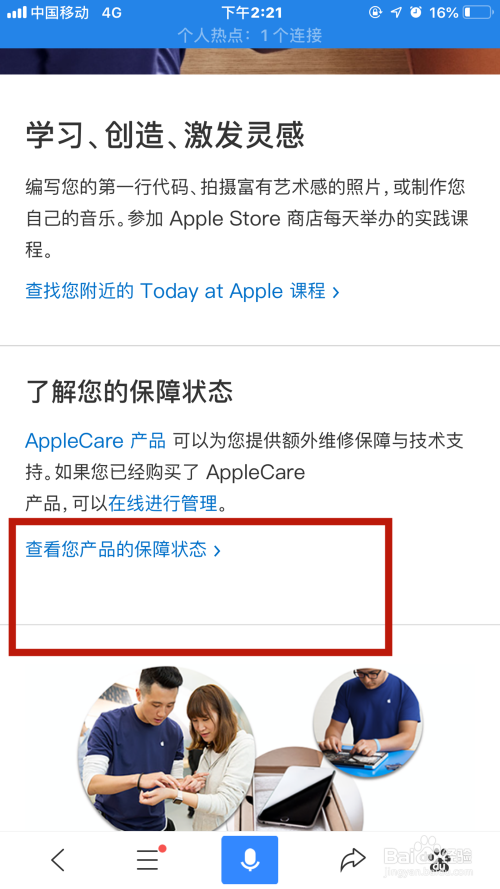Screen dimensions: 500x889
Task: Open the 在线进行管理 link
Action: [163, 503]
